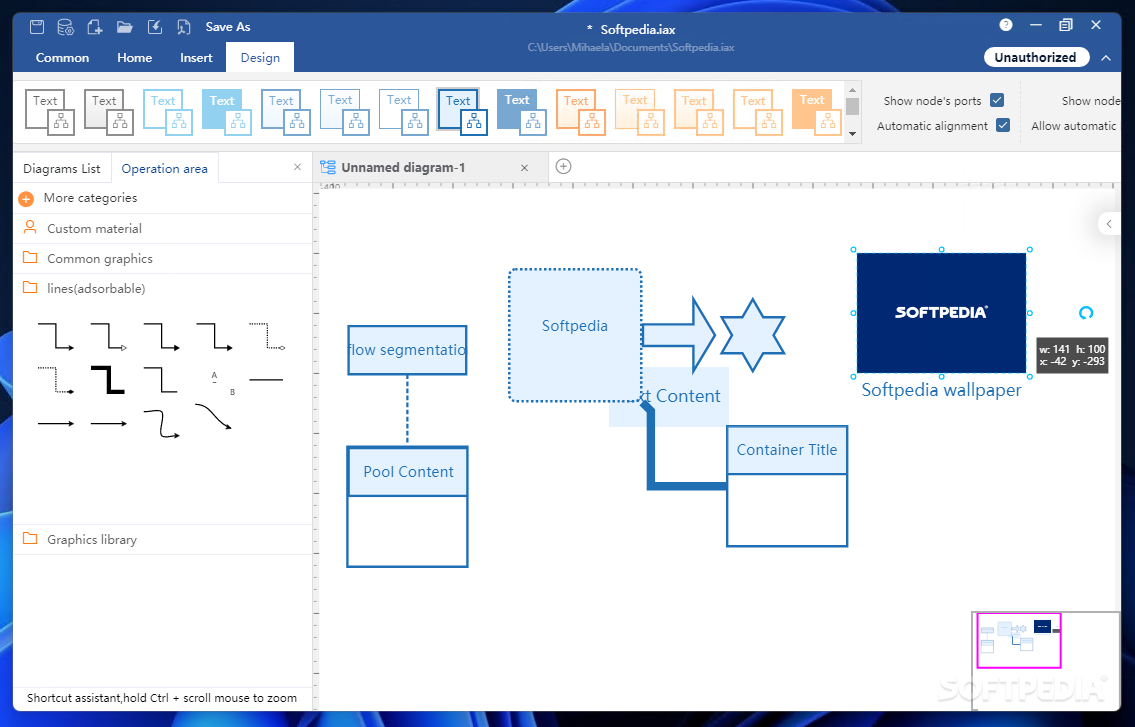Select the flow segmentation node
This screenshot has height=727, width=1135.
pyautogui.click(x=407, y=350)
